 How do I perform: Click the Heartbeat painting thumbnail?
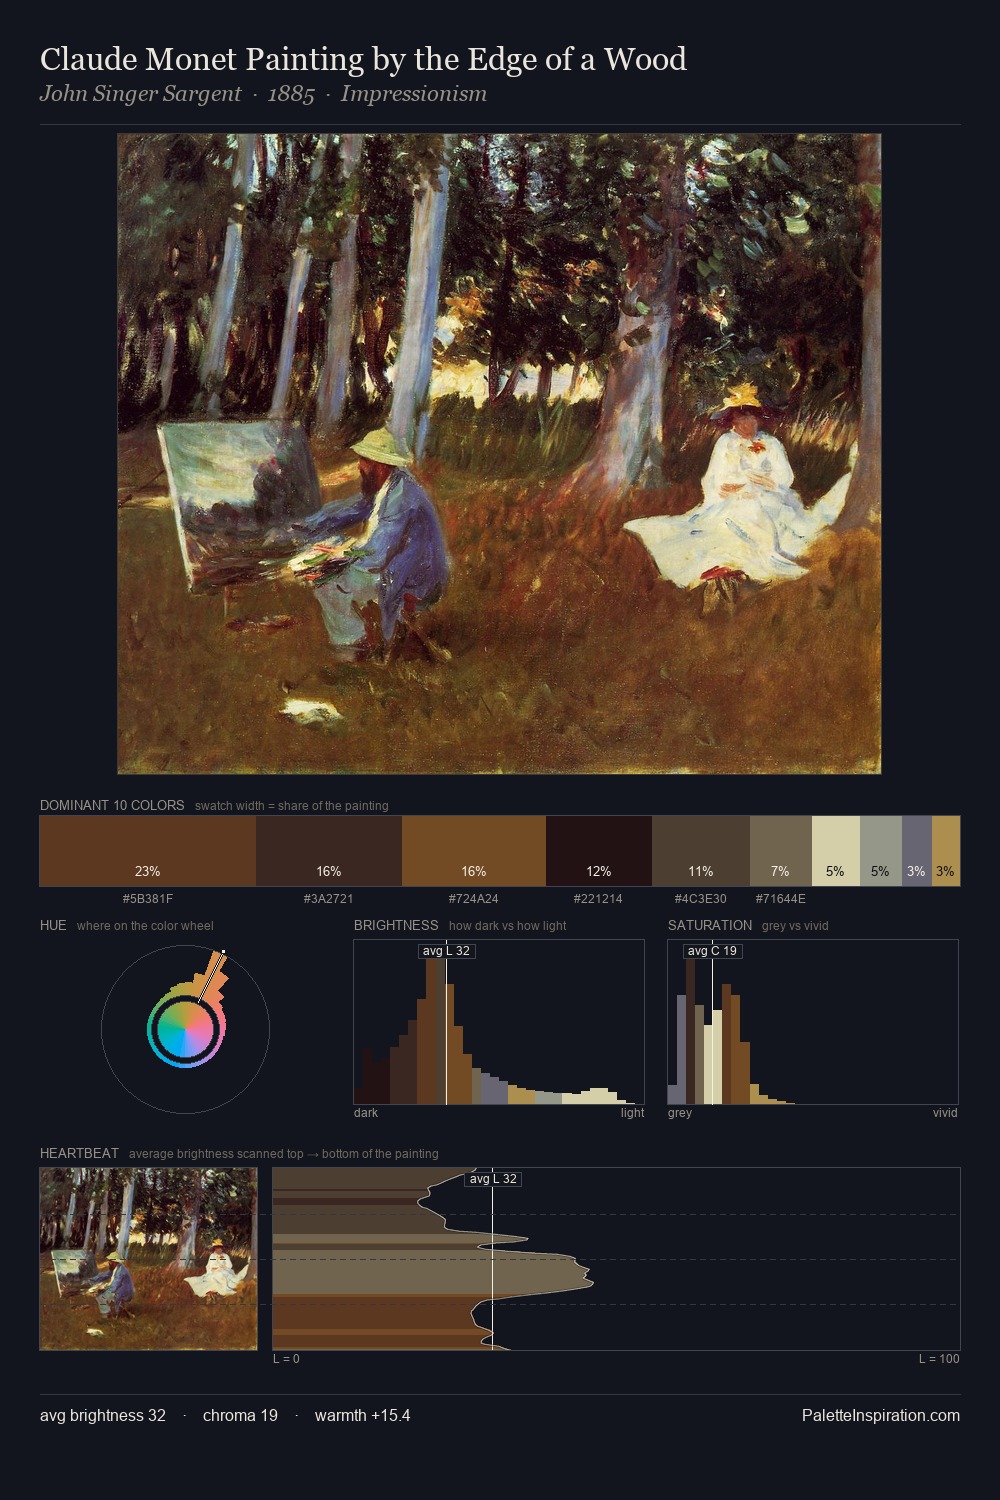[148, 1259]
